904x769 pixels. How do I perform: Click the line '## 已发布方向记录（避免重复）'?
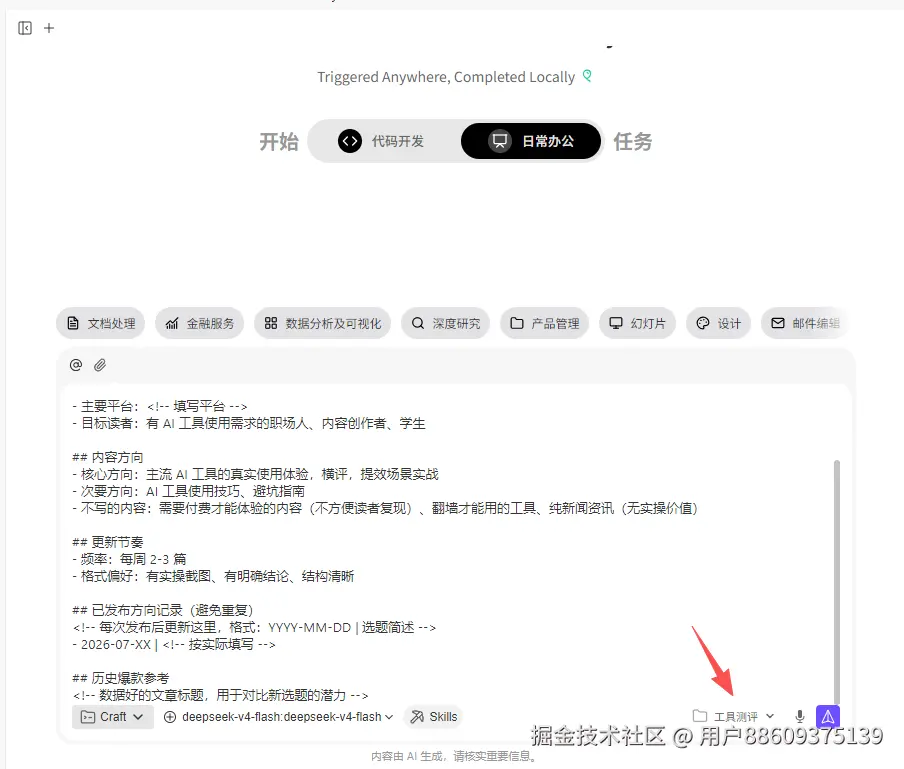pyautogui.click(x=163, y=610)
